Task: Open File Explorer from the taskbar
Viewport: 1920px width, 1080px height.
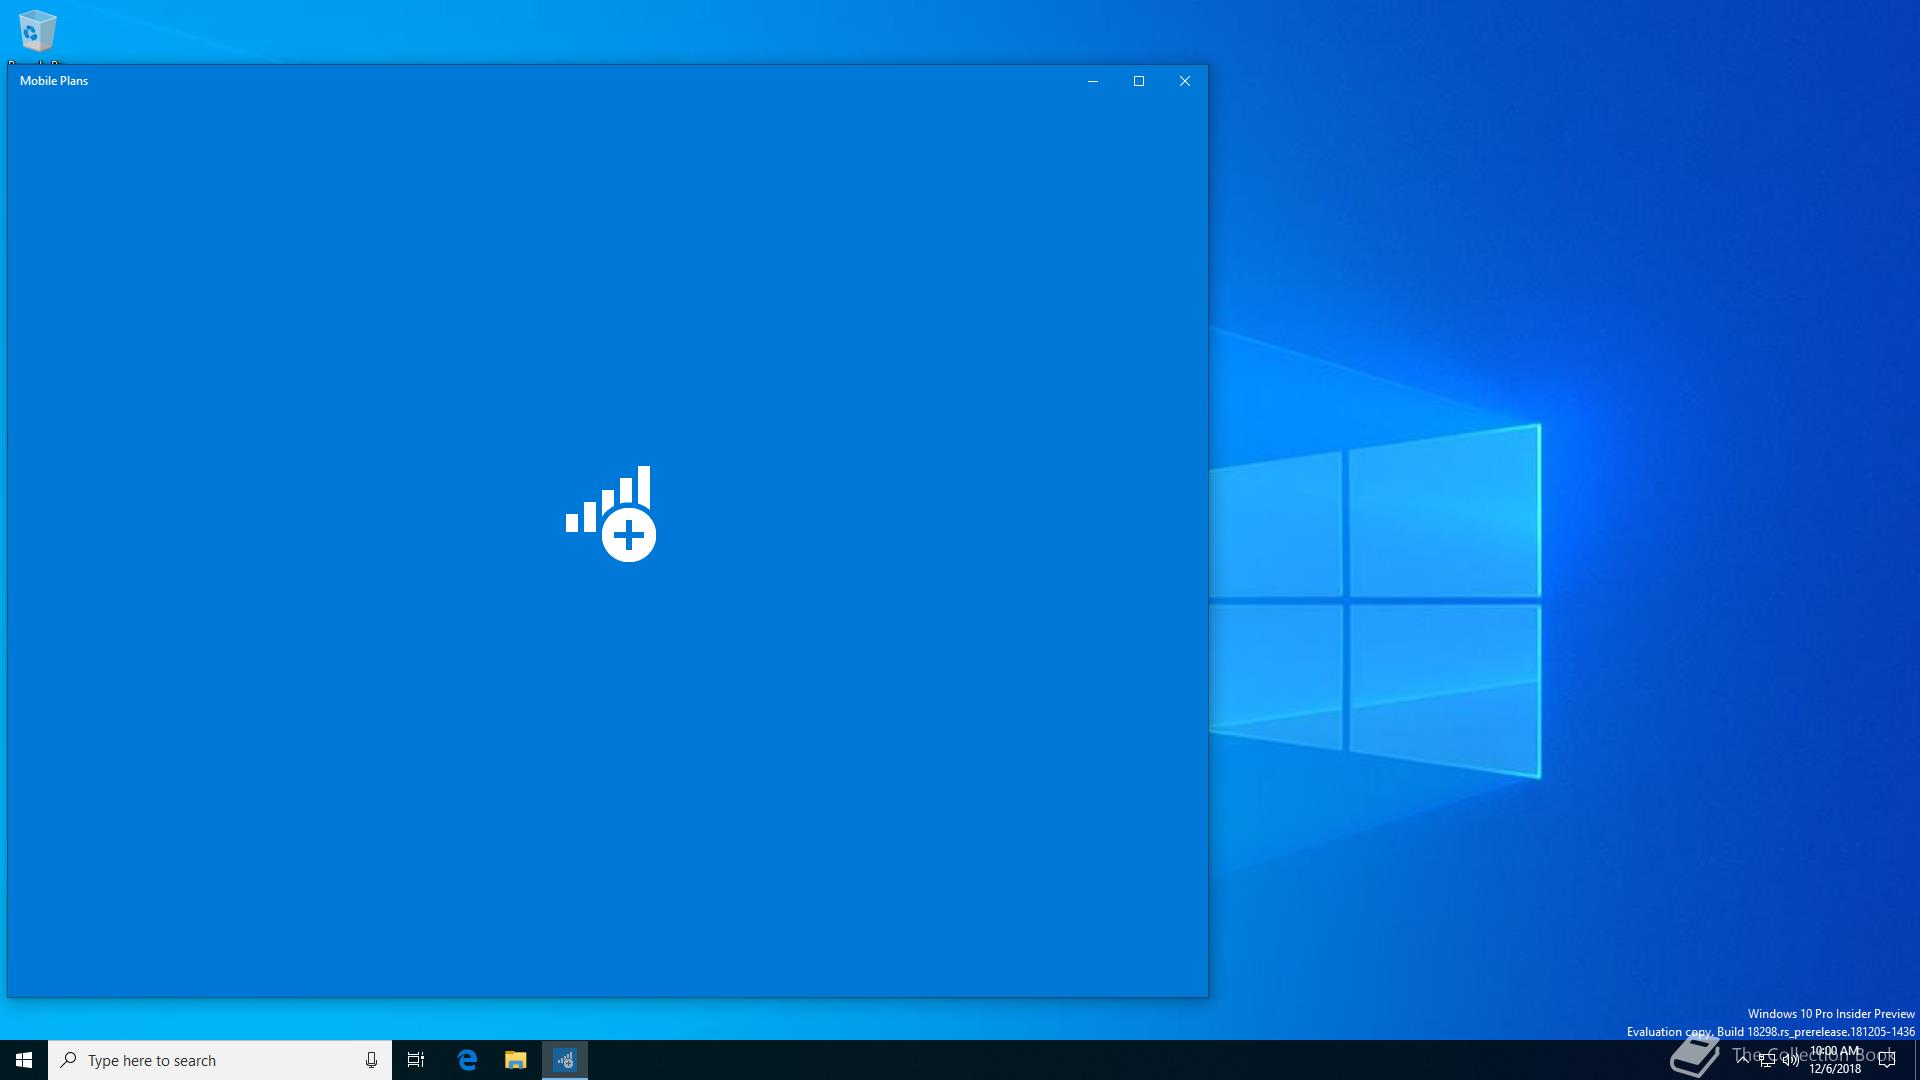Action: coord(515,1060)
